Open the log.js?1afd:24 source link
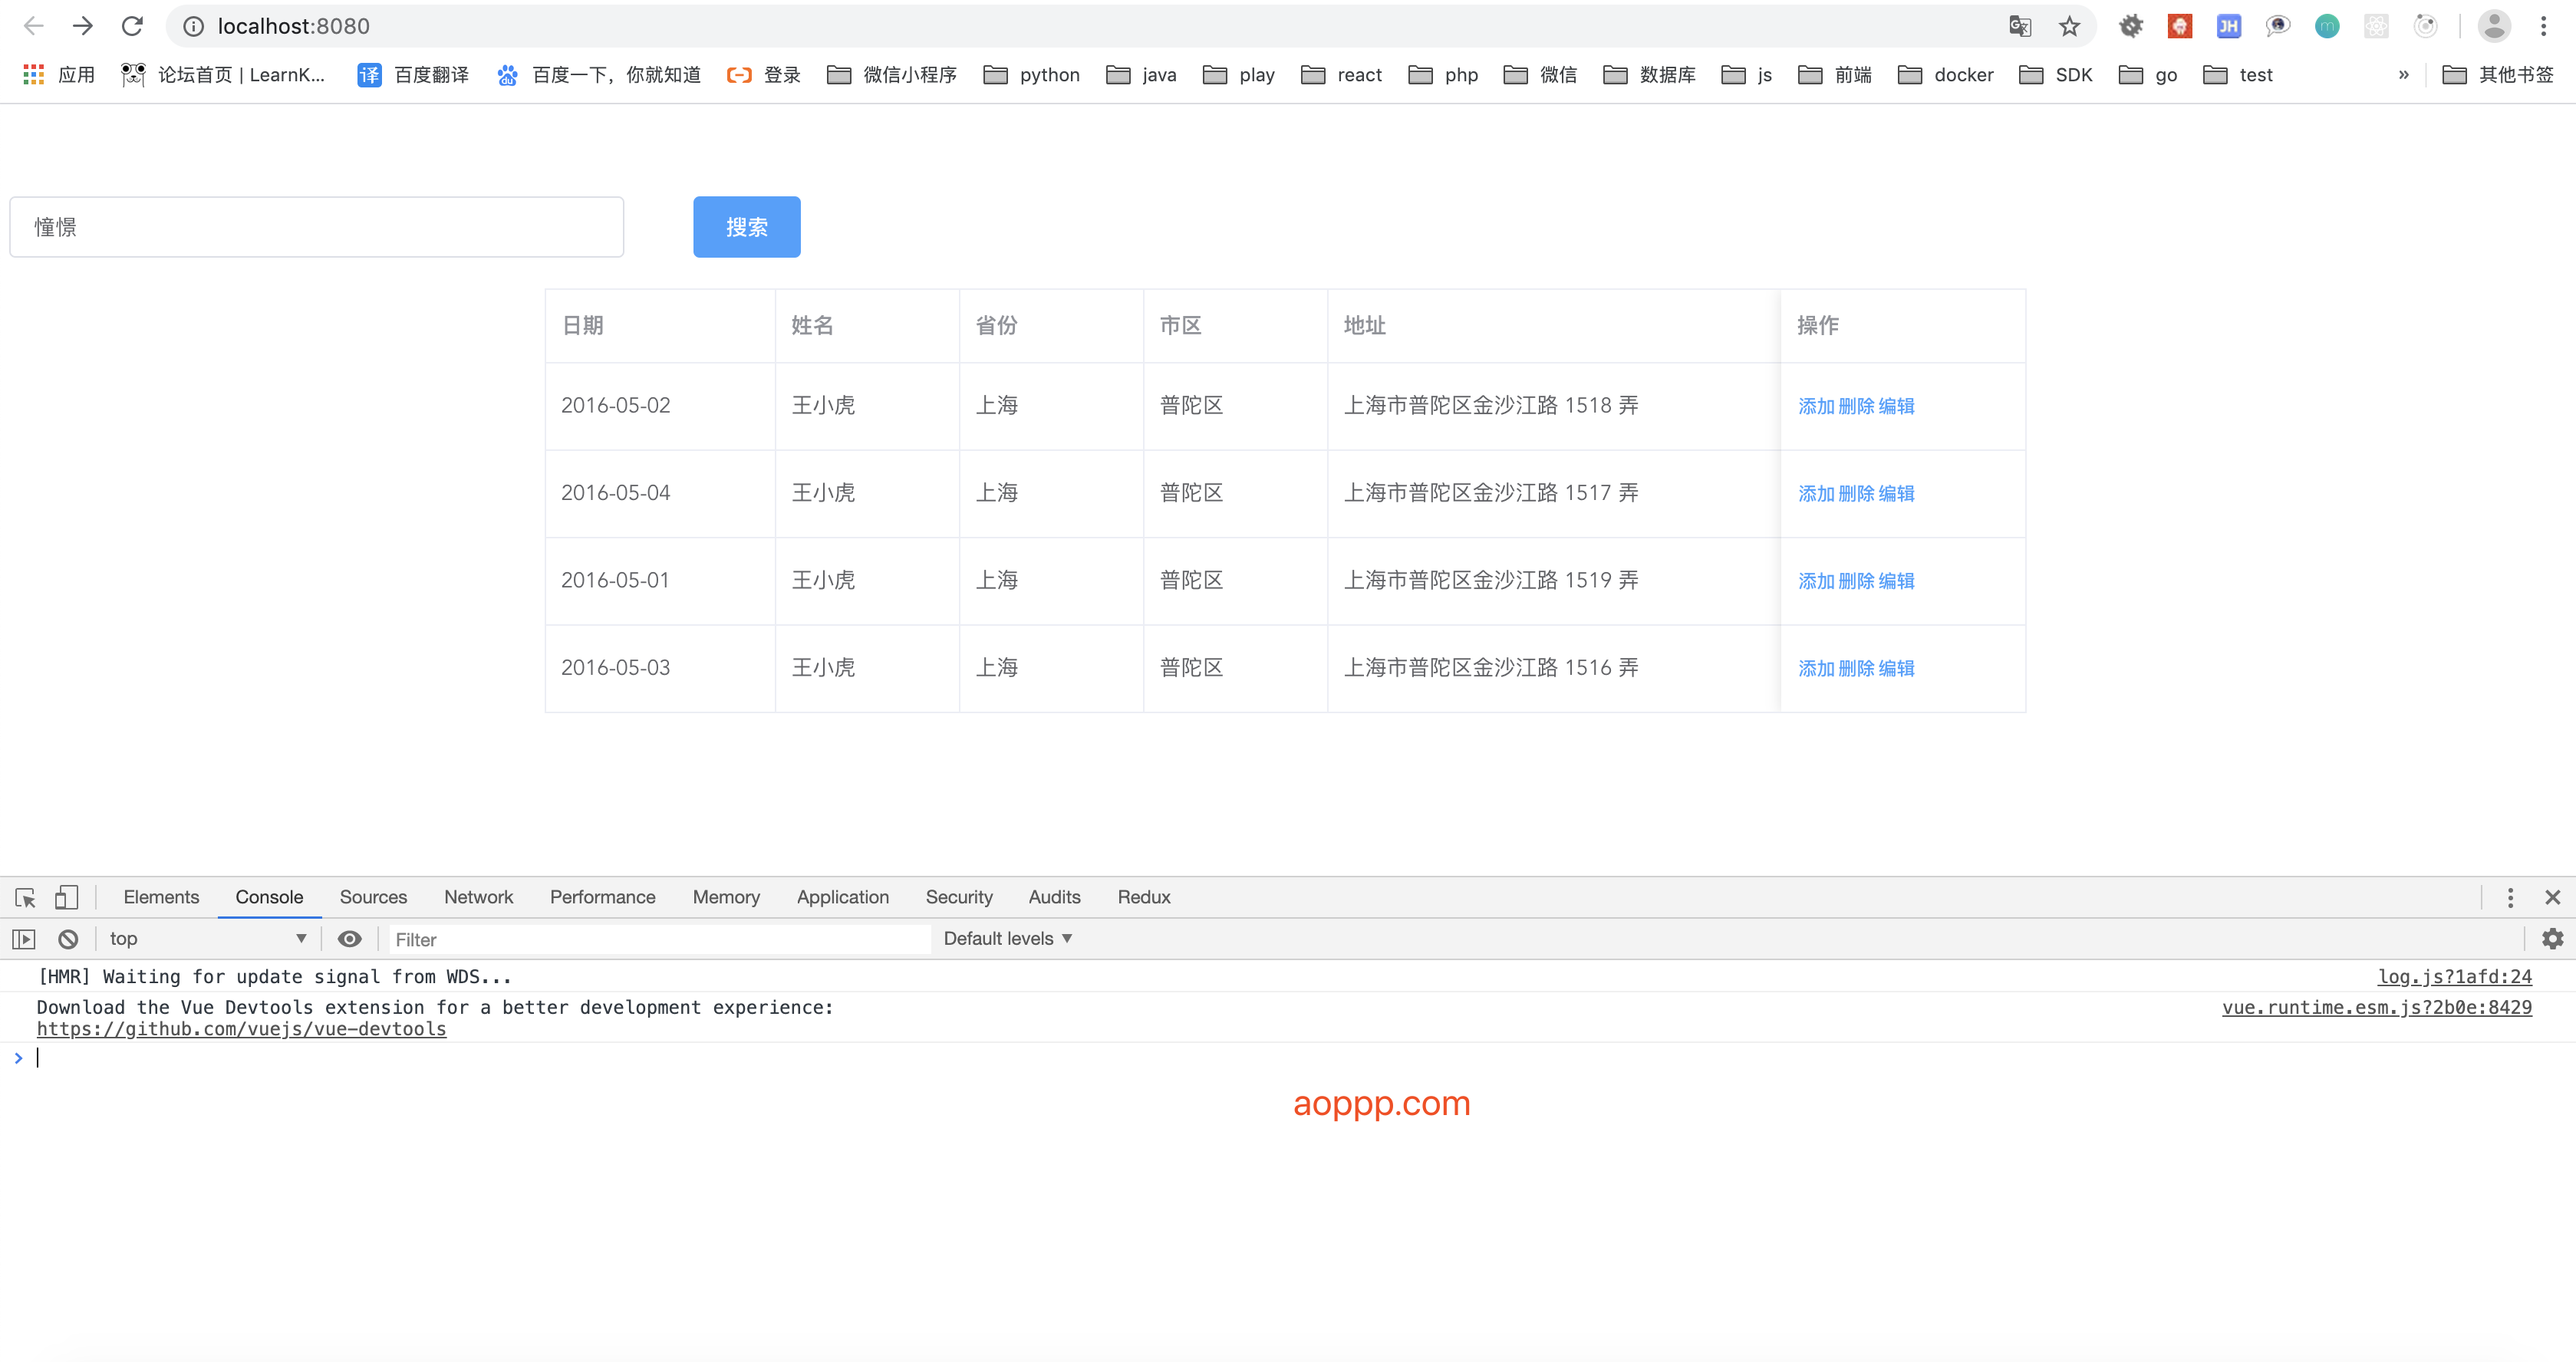The height and width of the screenshot is (1362, 2576). point(2454,977)
